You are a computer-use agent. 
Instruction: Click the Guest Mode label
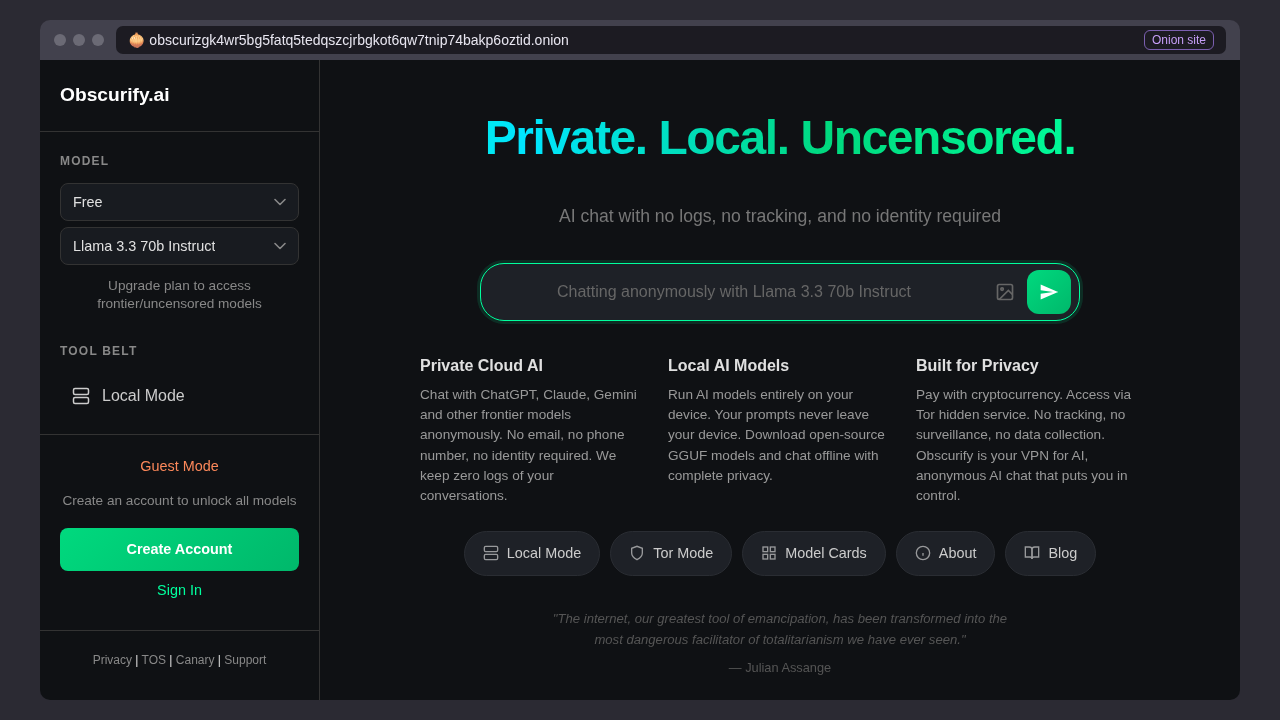pyautogui.click(x=179, y=466)
